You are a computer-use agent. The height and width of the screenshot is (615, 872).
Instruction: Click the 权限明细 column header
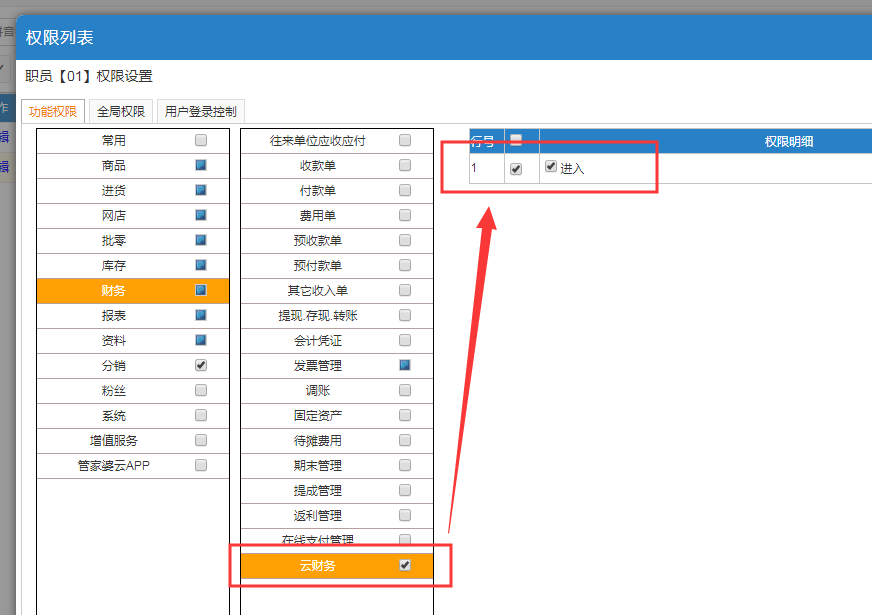tap(788, 141)
